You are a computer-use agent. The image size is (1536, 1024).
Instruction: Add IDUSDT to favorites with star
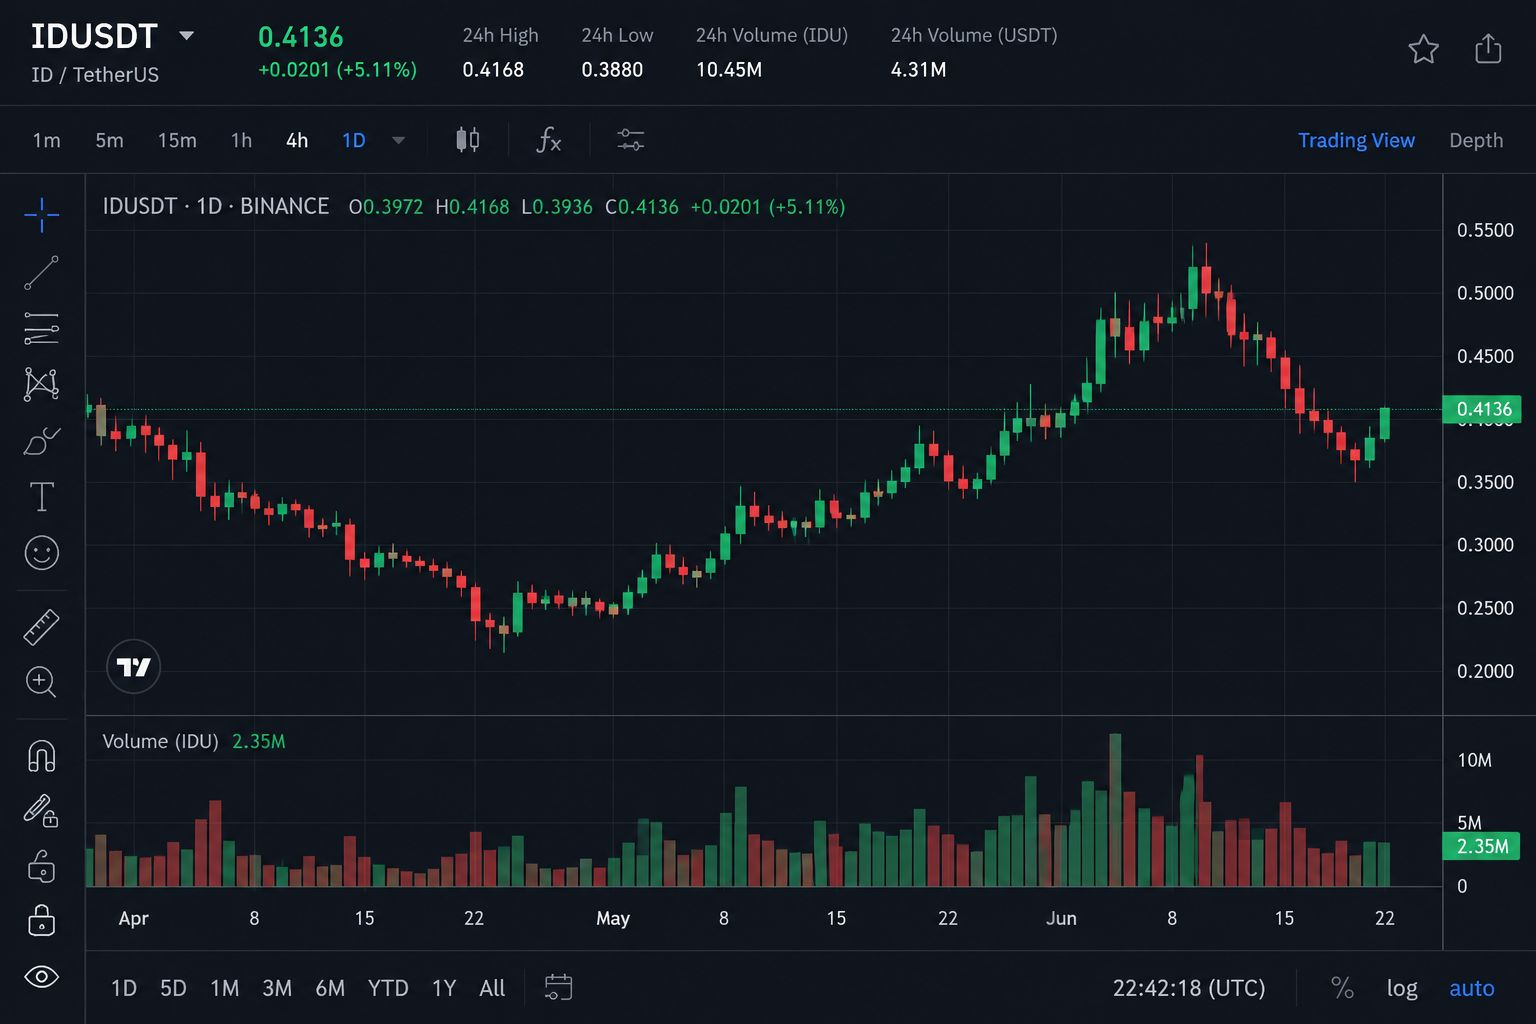pos(1423,49)
